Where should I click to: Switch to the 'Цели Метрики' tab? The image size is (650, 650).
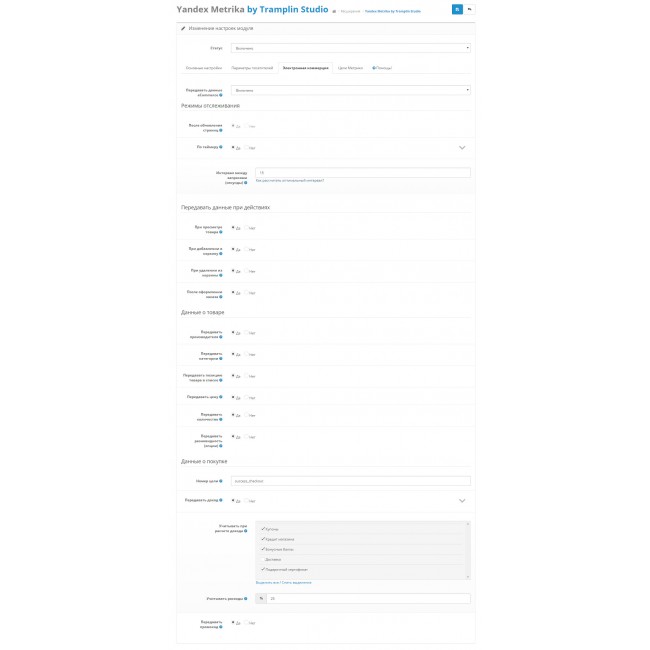coord(348,68)
